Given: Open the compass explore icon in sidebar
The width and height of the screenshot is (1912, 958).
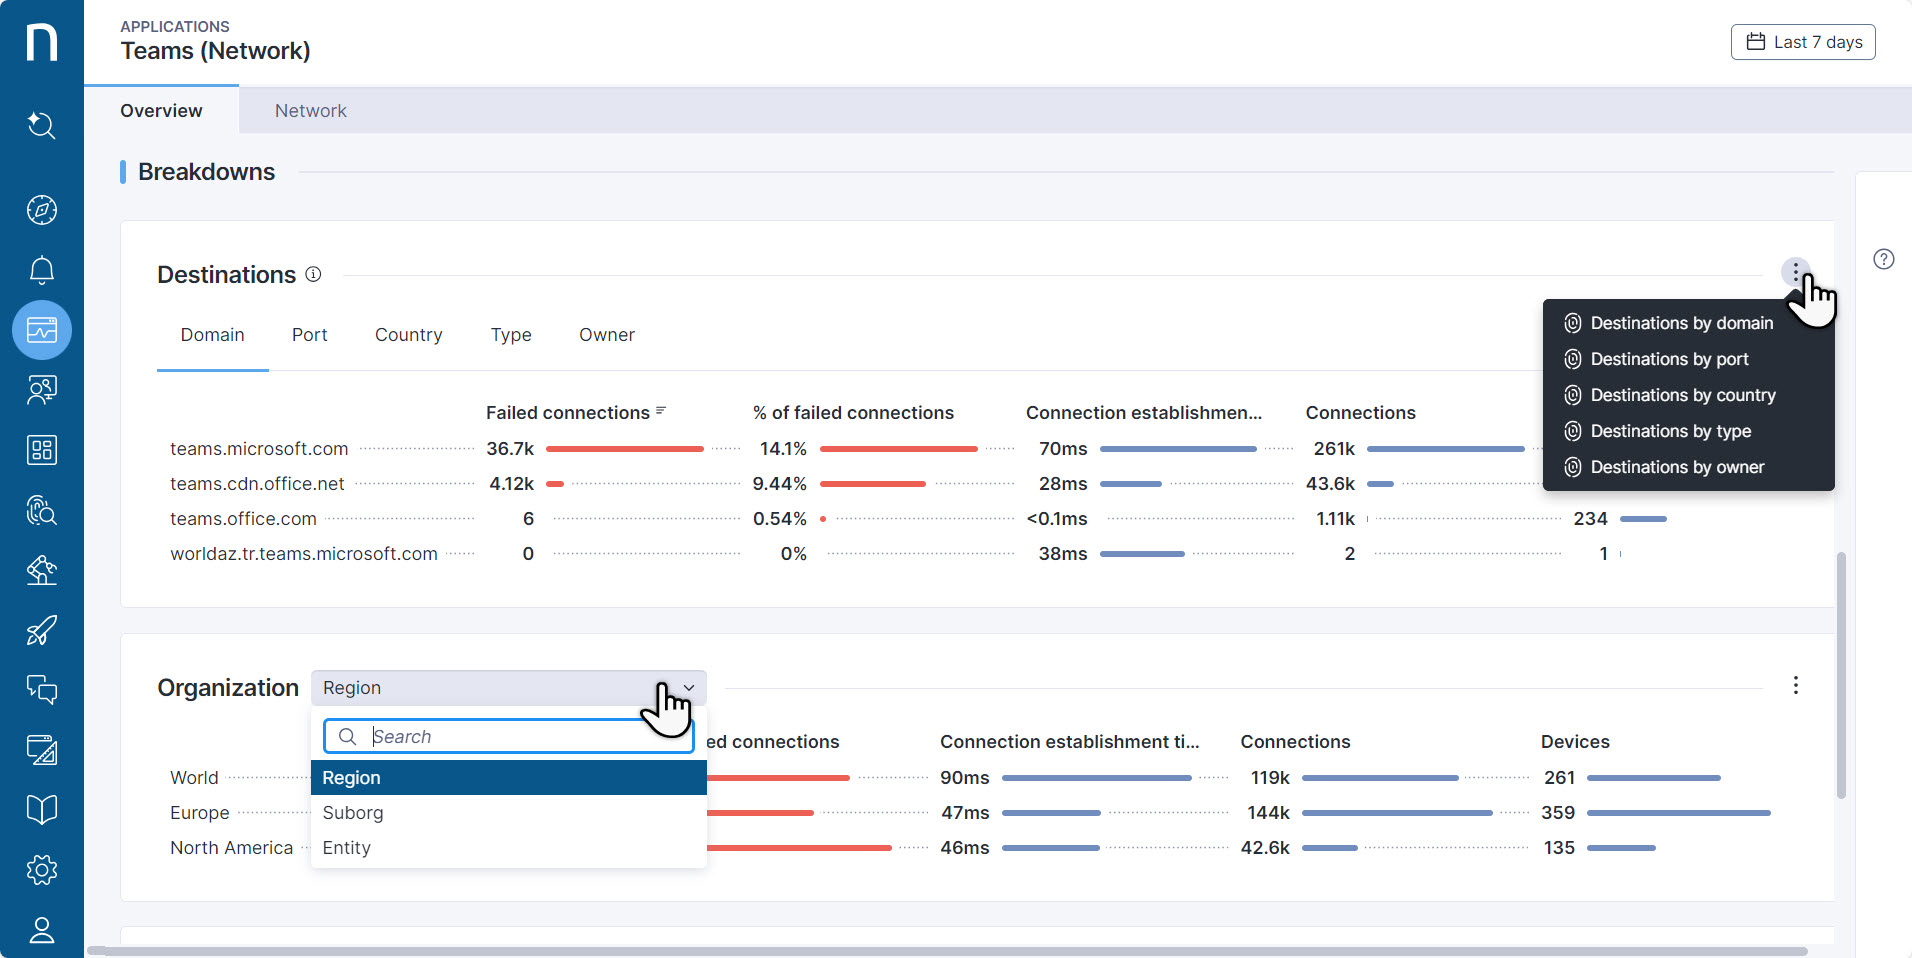Looking at the screenshot, I should (41, 210).
